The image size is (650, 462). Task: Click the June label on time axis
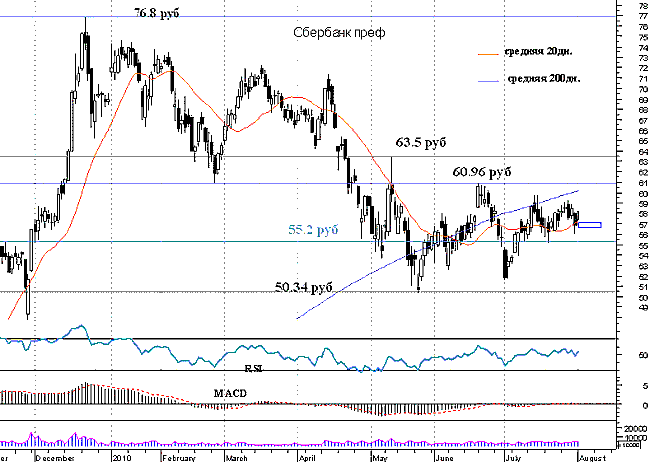point(444,458)
